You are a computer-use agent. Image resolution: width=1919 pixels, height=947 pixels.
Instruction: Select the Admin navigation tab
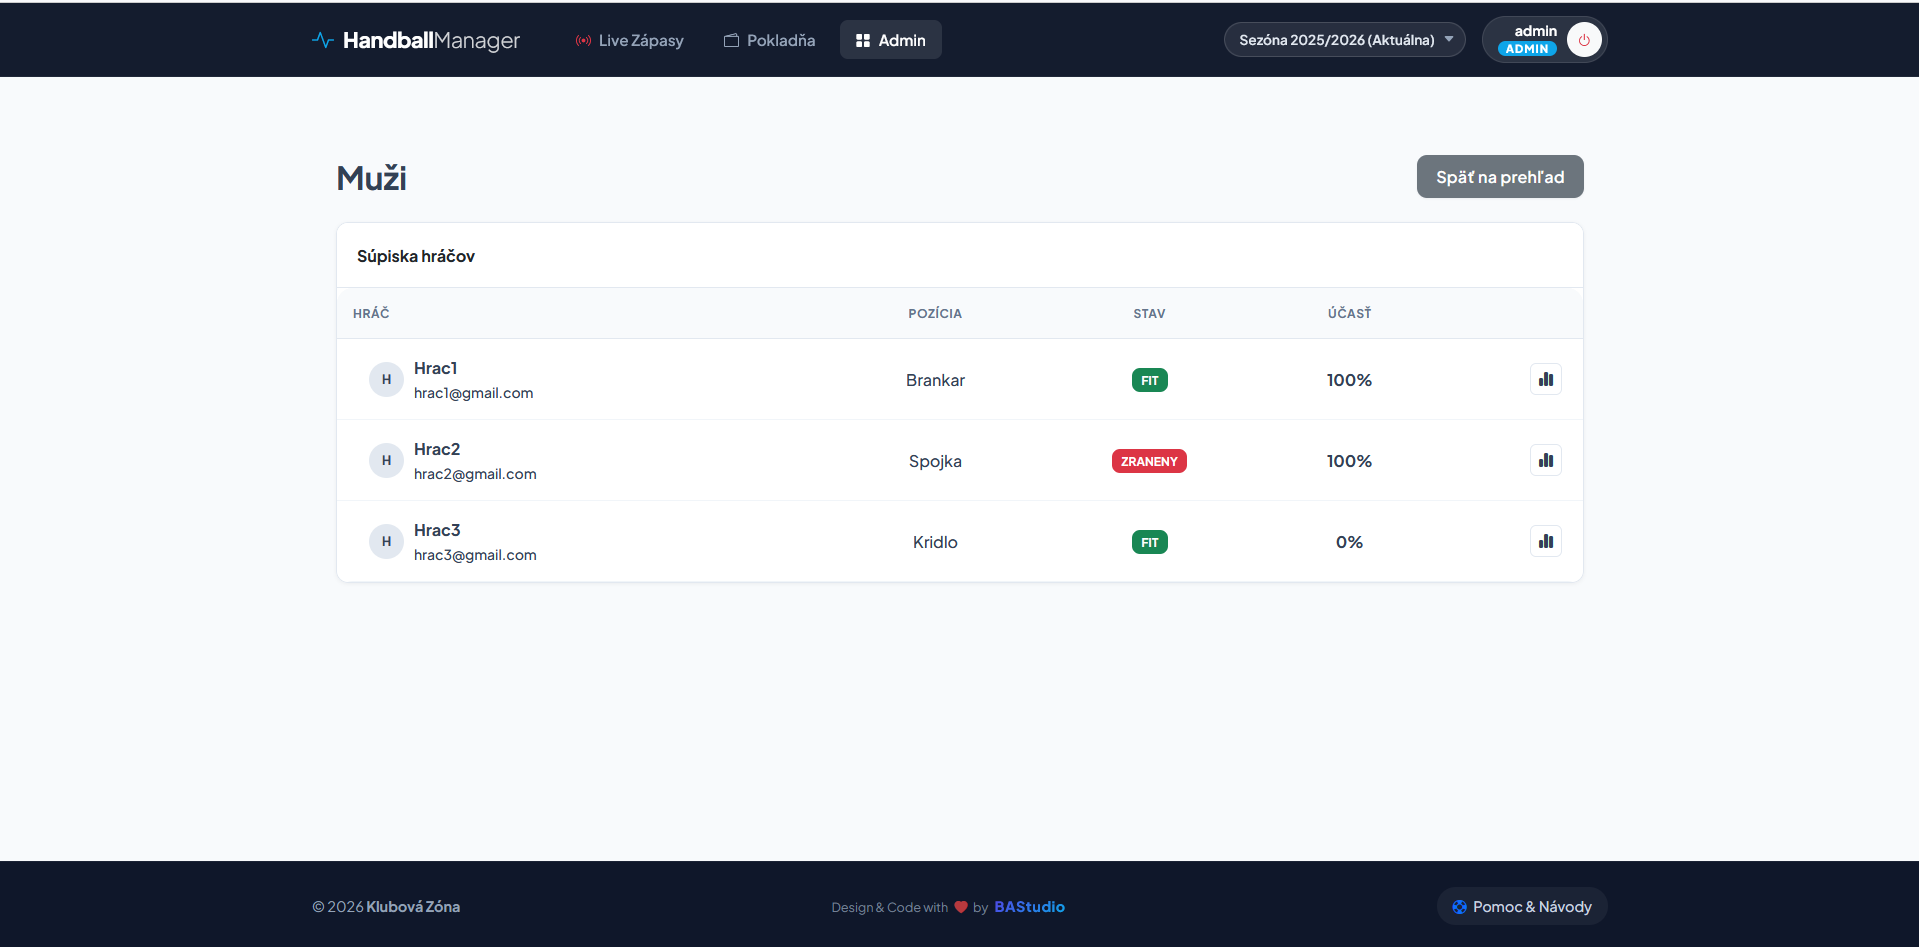[x=890, y=40]
